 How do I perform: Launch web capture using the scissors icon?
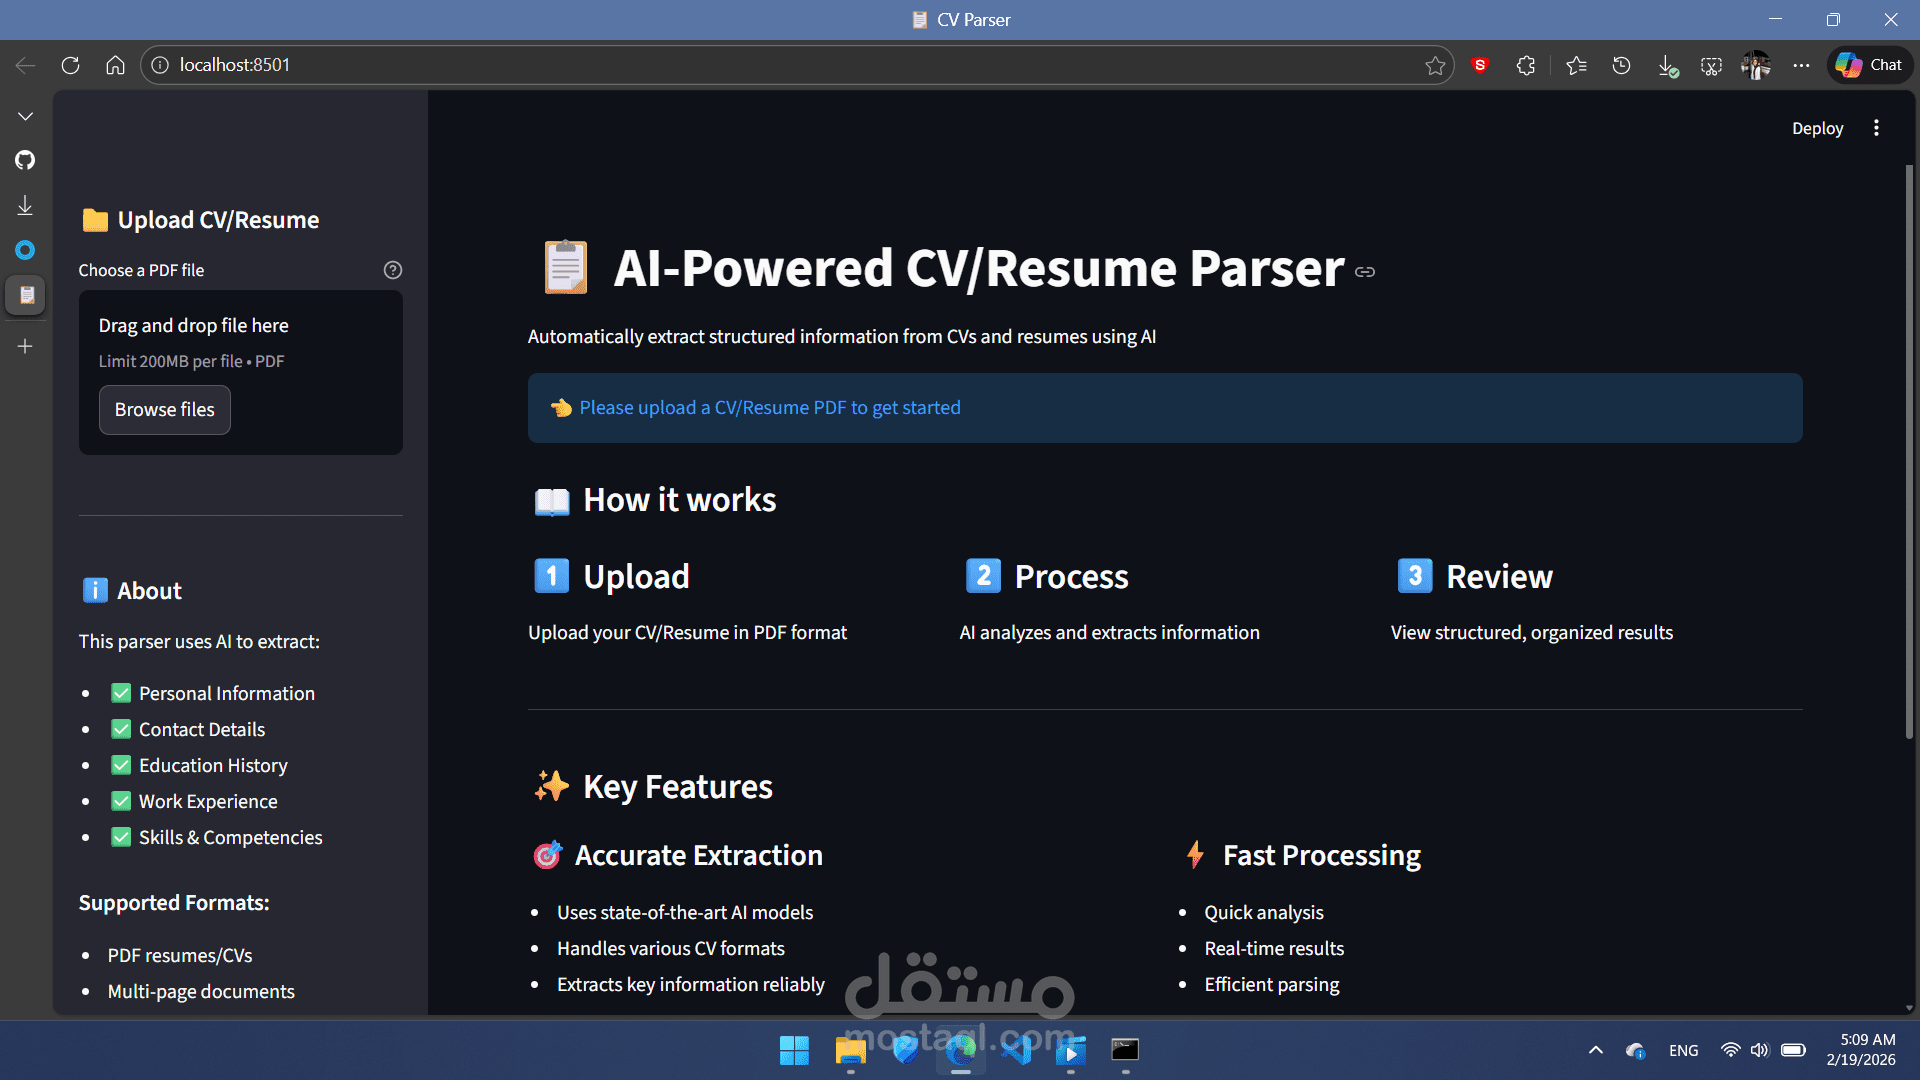pos(1711,65)
